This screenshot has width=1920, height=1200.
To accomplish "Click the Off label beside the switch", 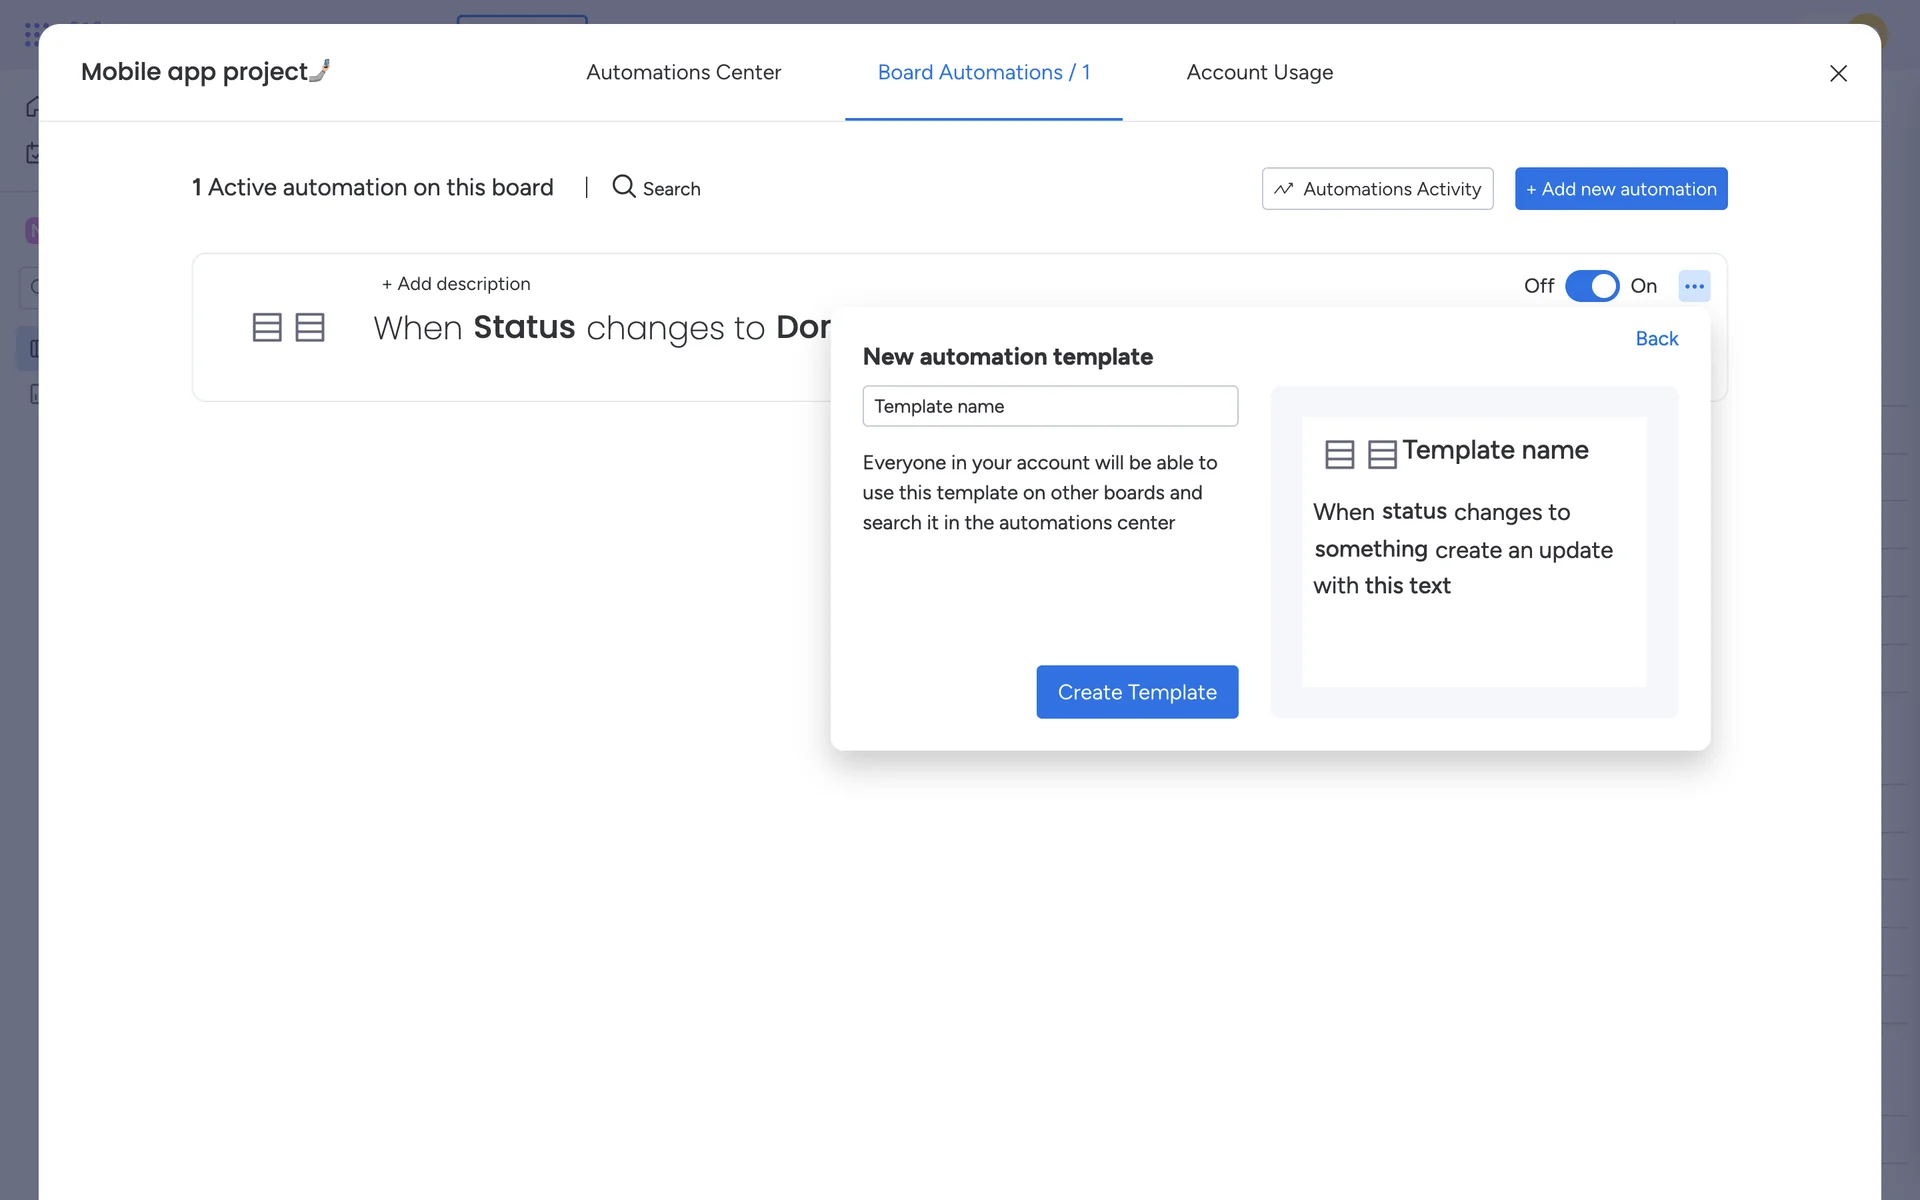I will pos(1538,286).
